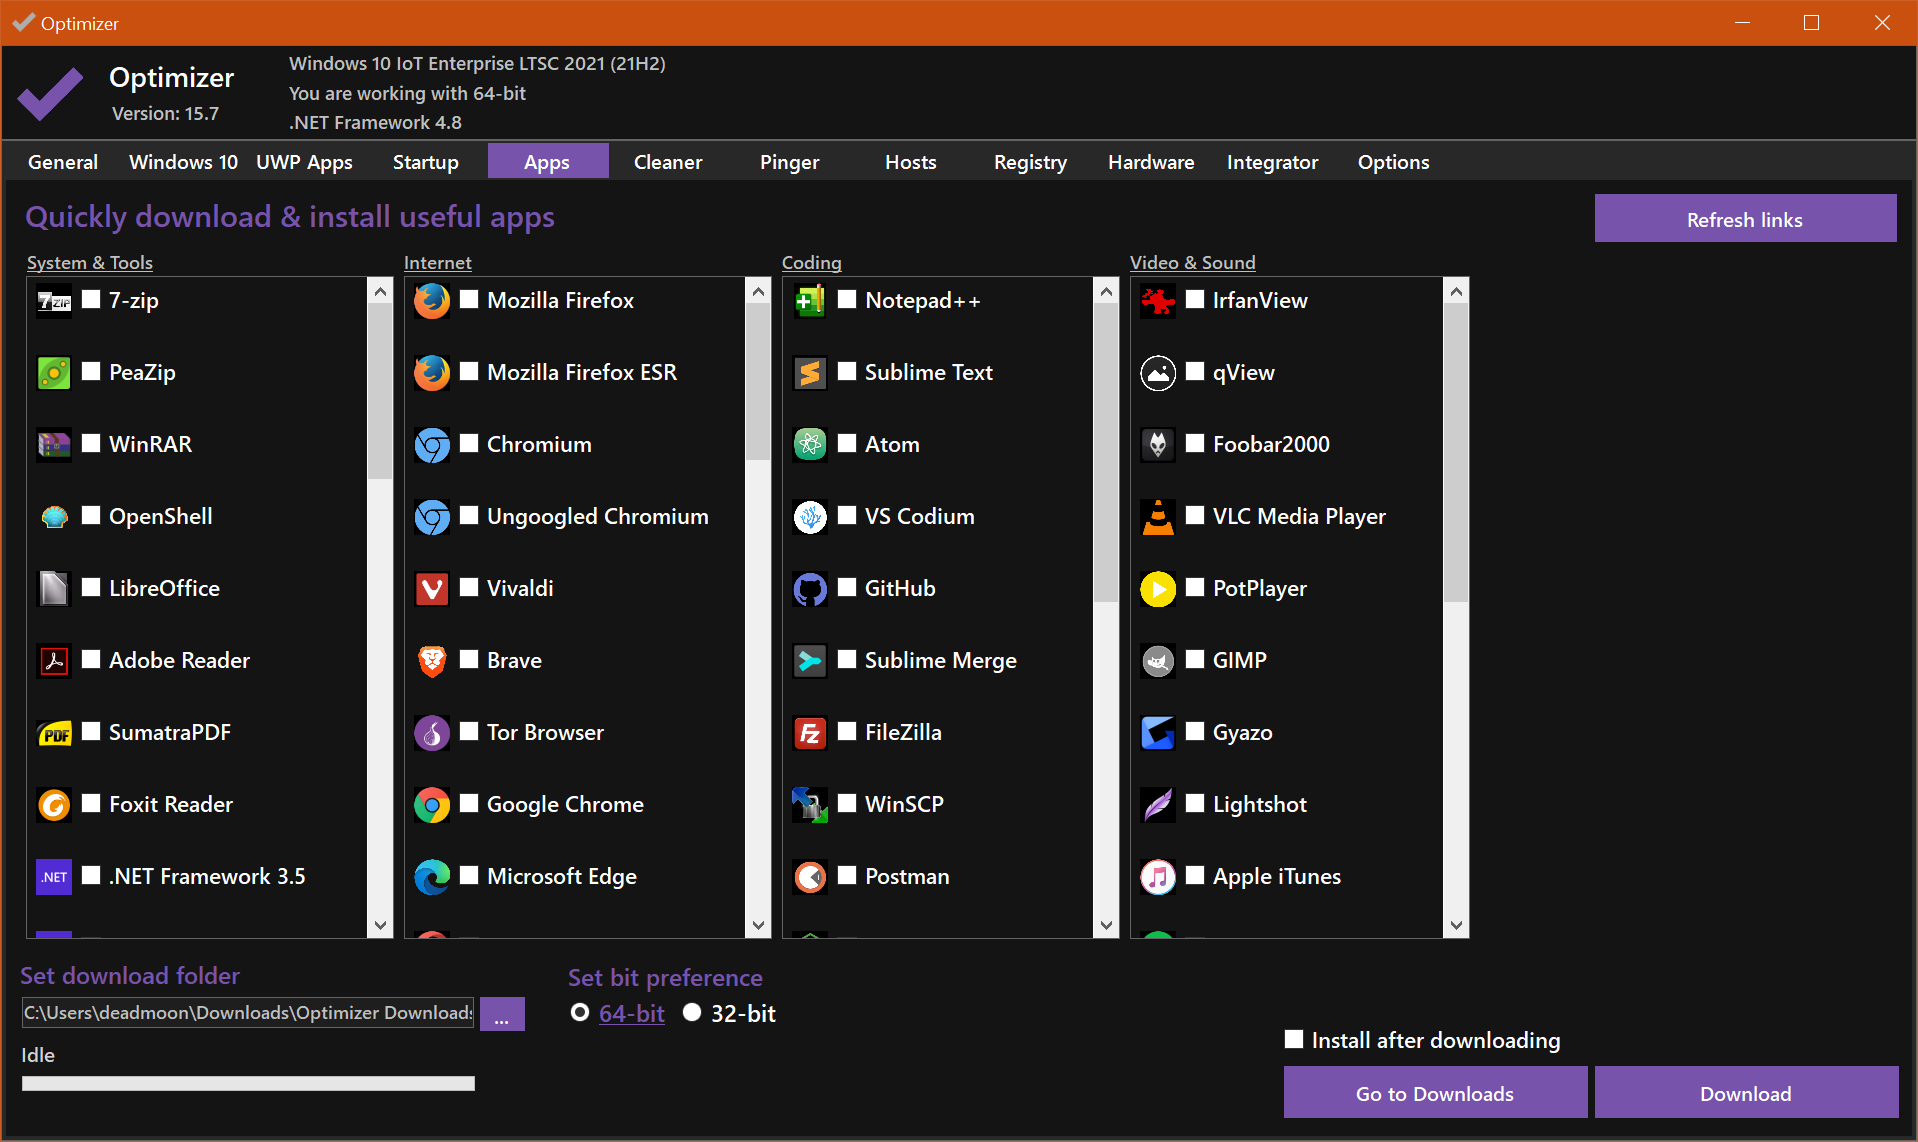This screenshot has height=1142, width=1918.
Task: Click the download folder path field
Action: (x=248, y=1013)
